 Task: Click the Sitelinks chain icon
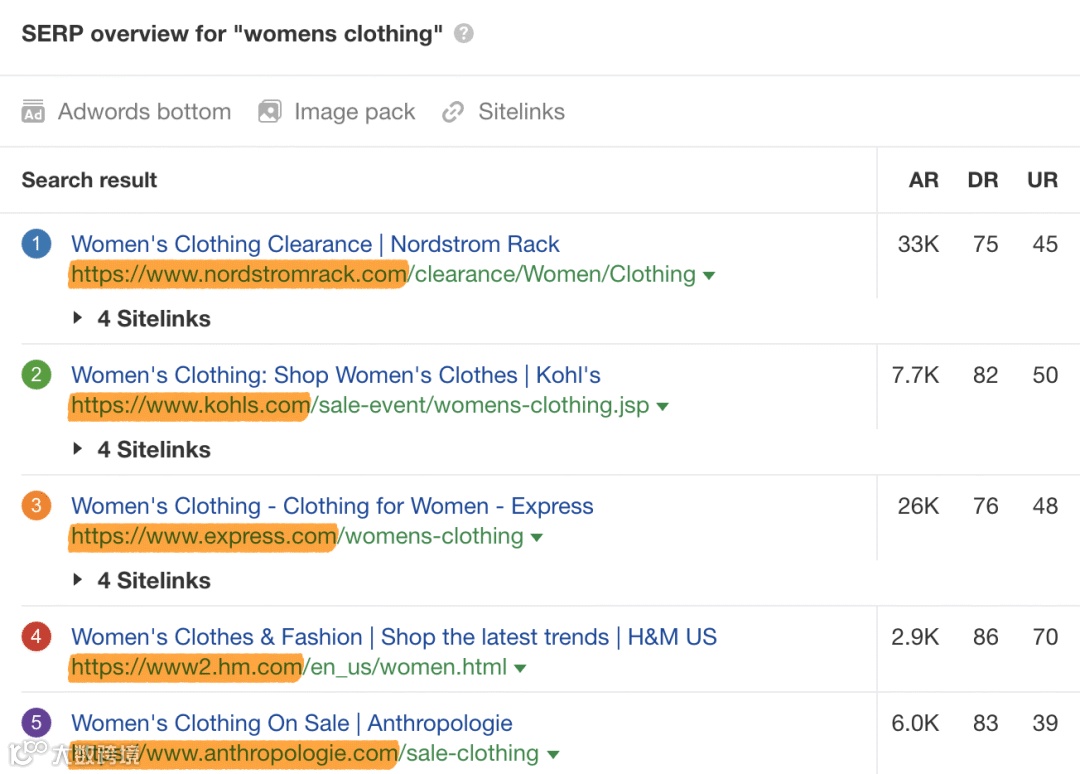[x=453, y=112]
